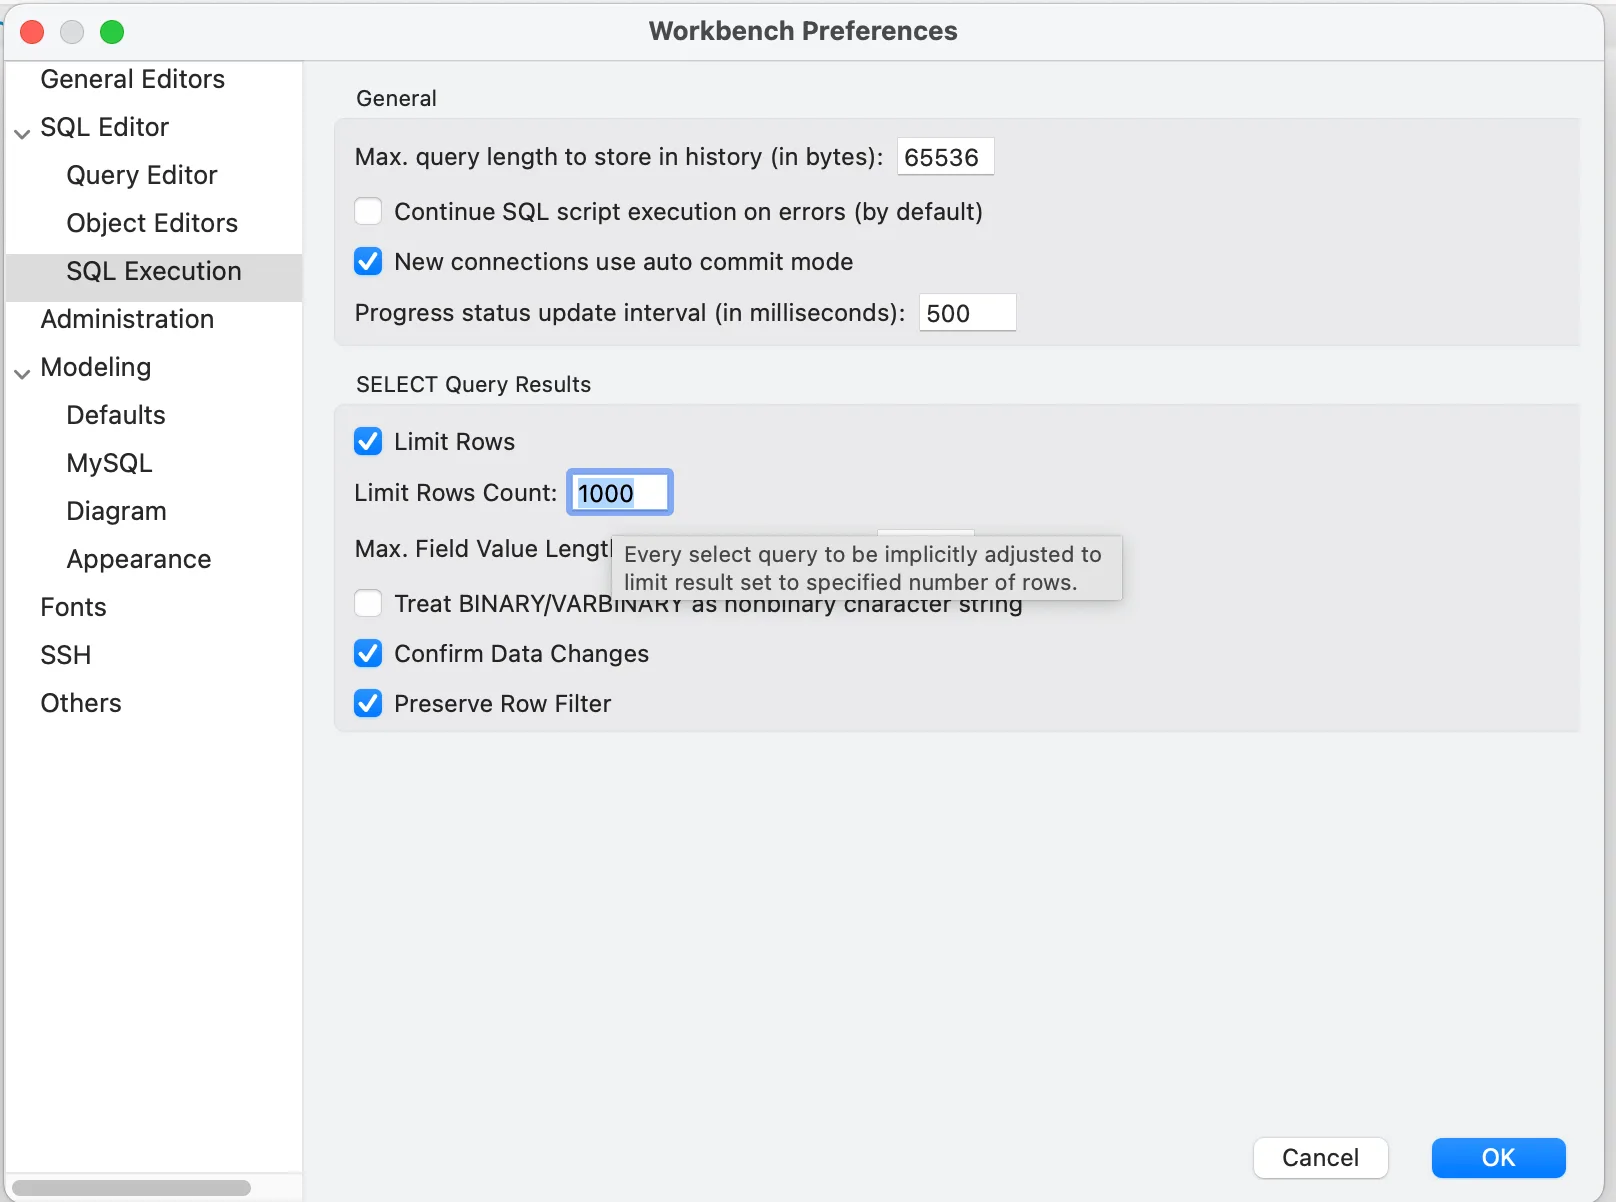Collapse the Modeling tree section
Image resolution: width=1616 pixels, height=1202 pixels.
(x=22, y=373)
